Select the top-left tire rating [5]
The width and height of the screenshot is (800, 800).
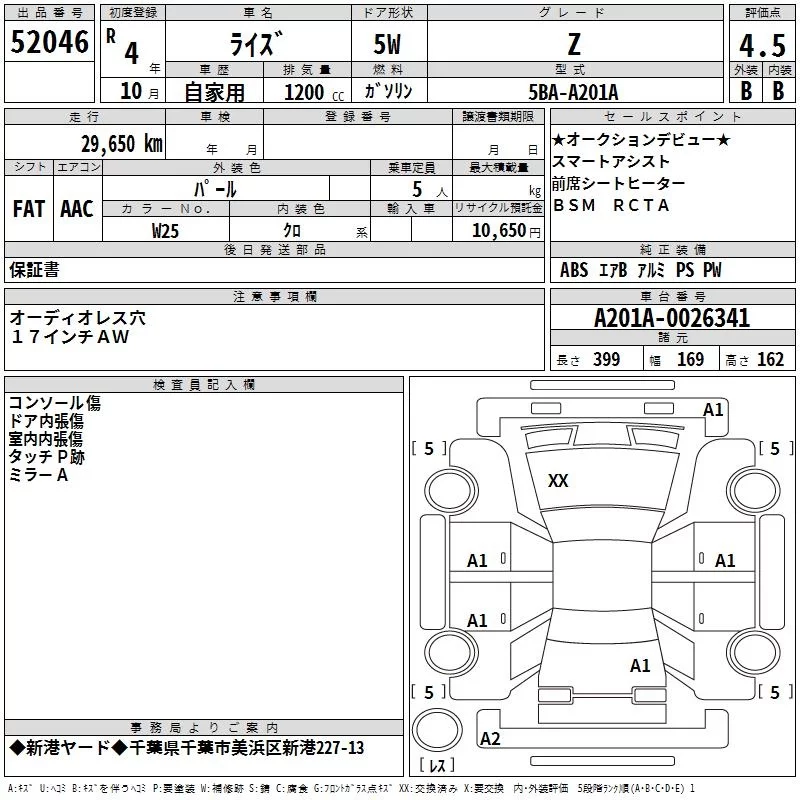[x=429, y=449]
